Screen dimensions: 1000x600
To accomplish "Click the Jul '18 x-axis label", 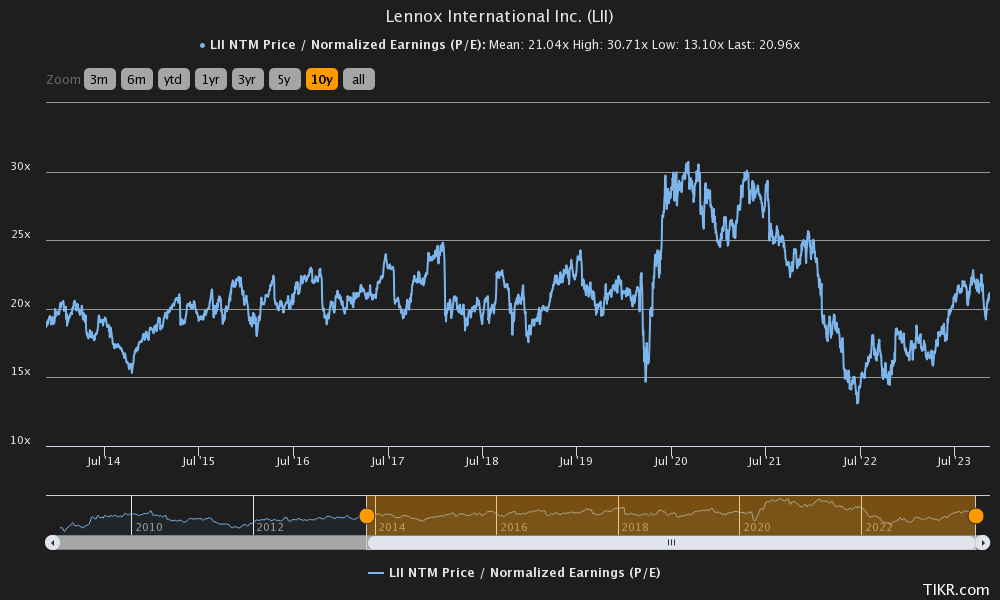I will point(482,461).
